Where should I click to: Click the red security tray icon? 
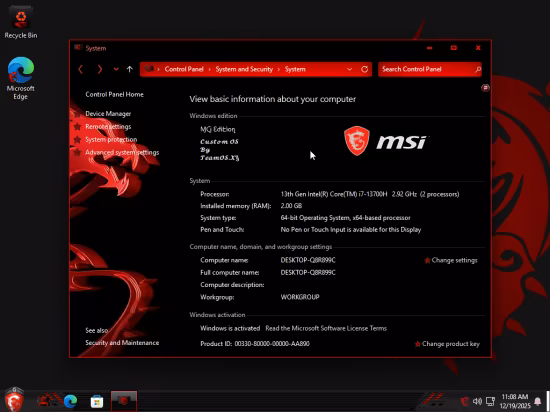click(464, 401)
